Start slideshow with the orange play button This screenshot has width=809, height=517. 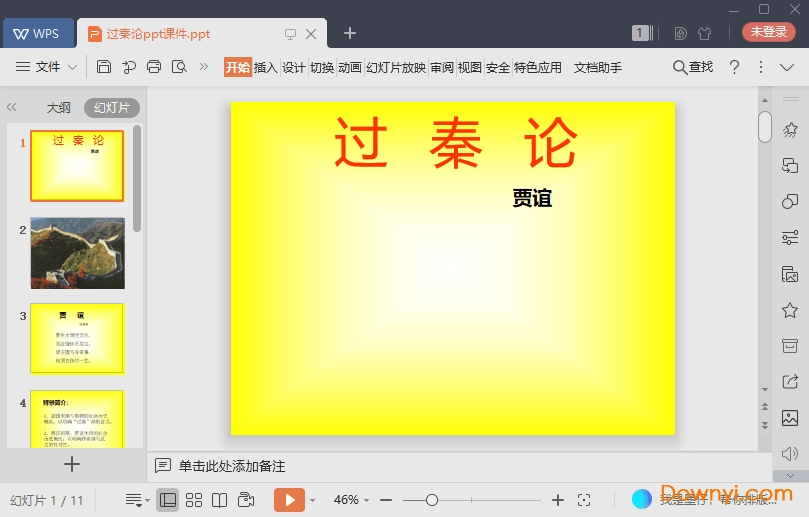289,500
